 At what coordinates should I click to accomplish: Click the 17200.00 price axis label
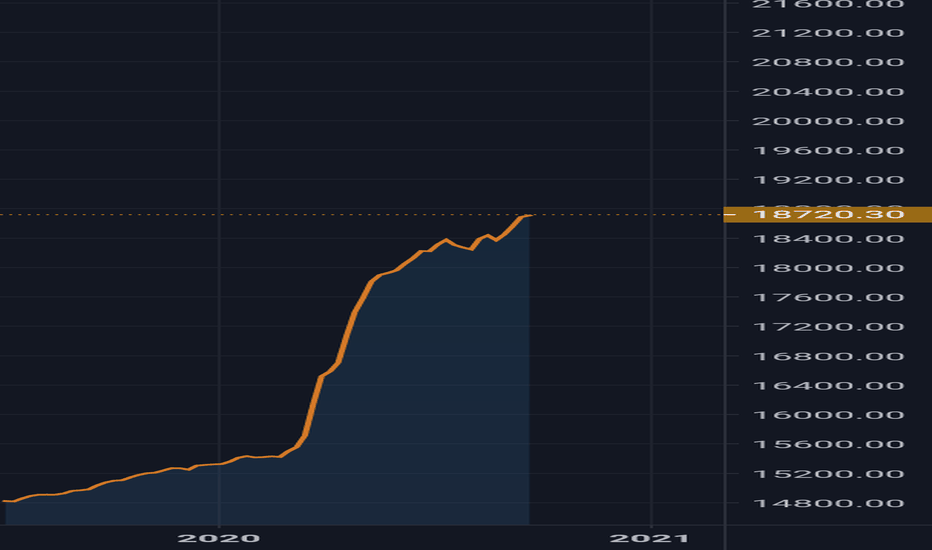click(828, 327)
